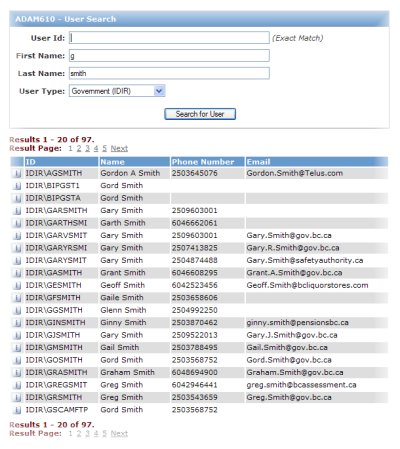This screenshot has height=449, width=400.
Task: Open info icon next to IDIR\BIPGST1
Action: coord(17,186)
